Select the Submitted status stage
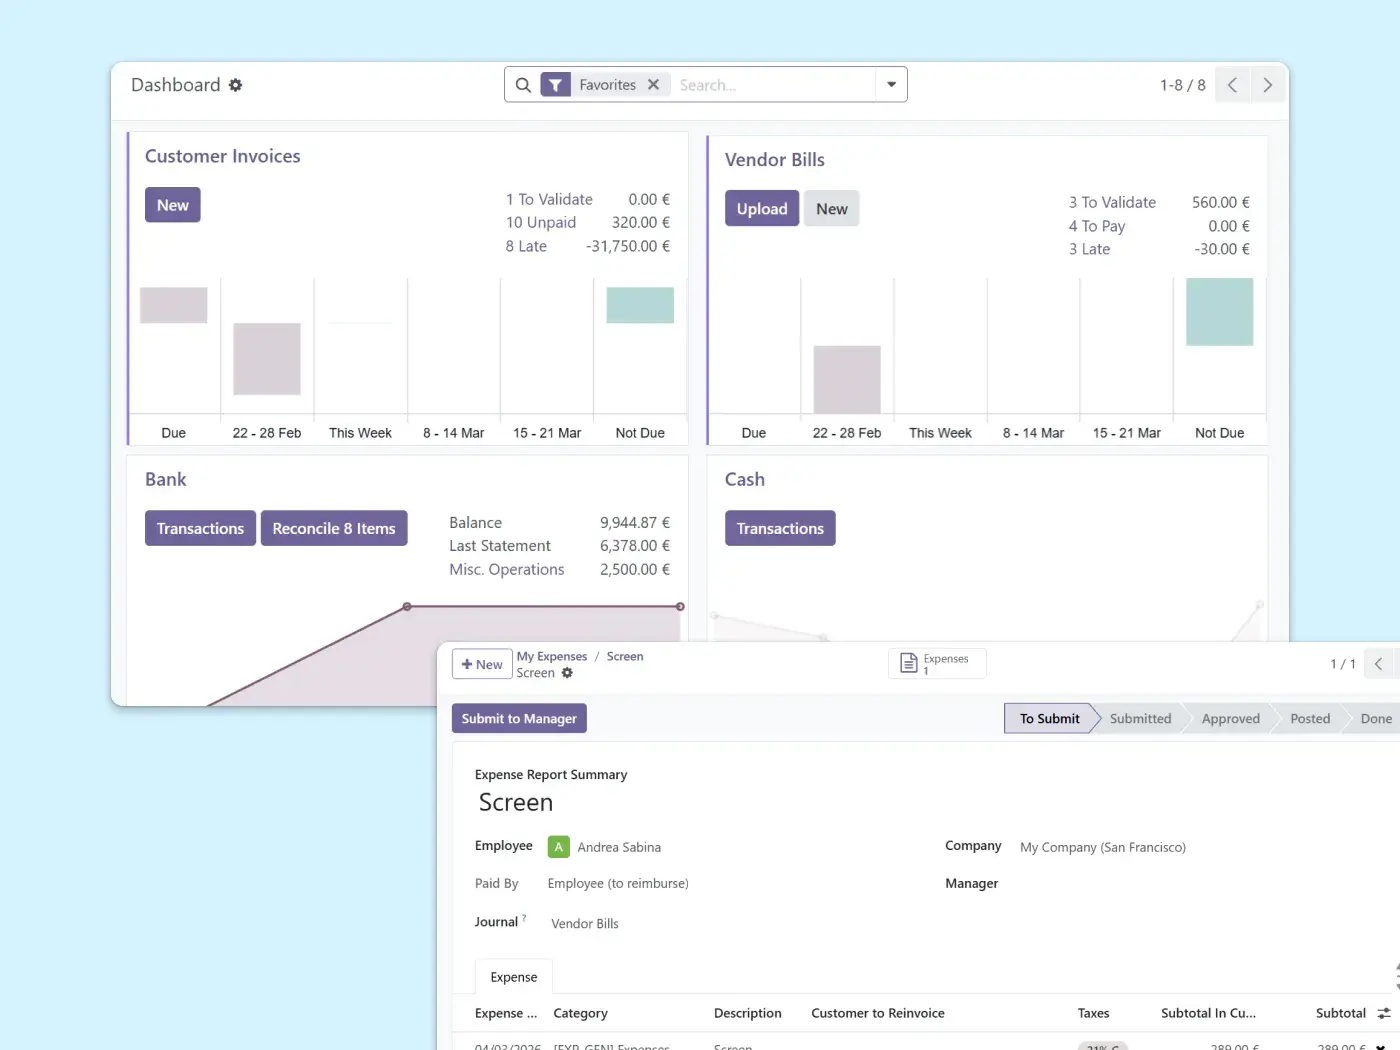The width and height of the screenshot is (1400, 1050). tap(1140, 718)
